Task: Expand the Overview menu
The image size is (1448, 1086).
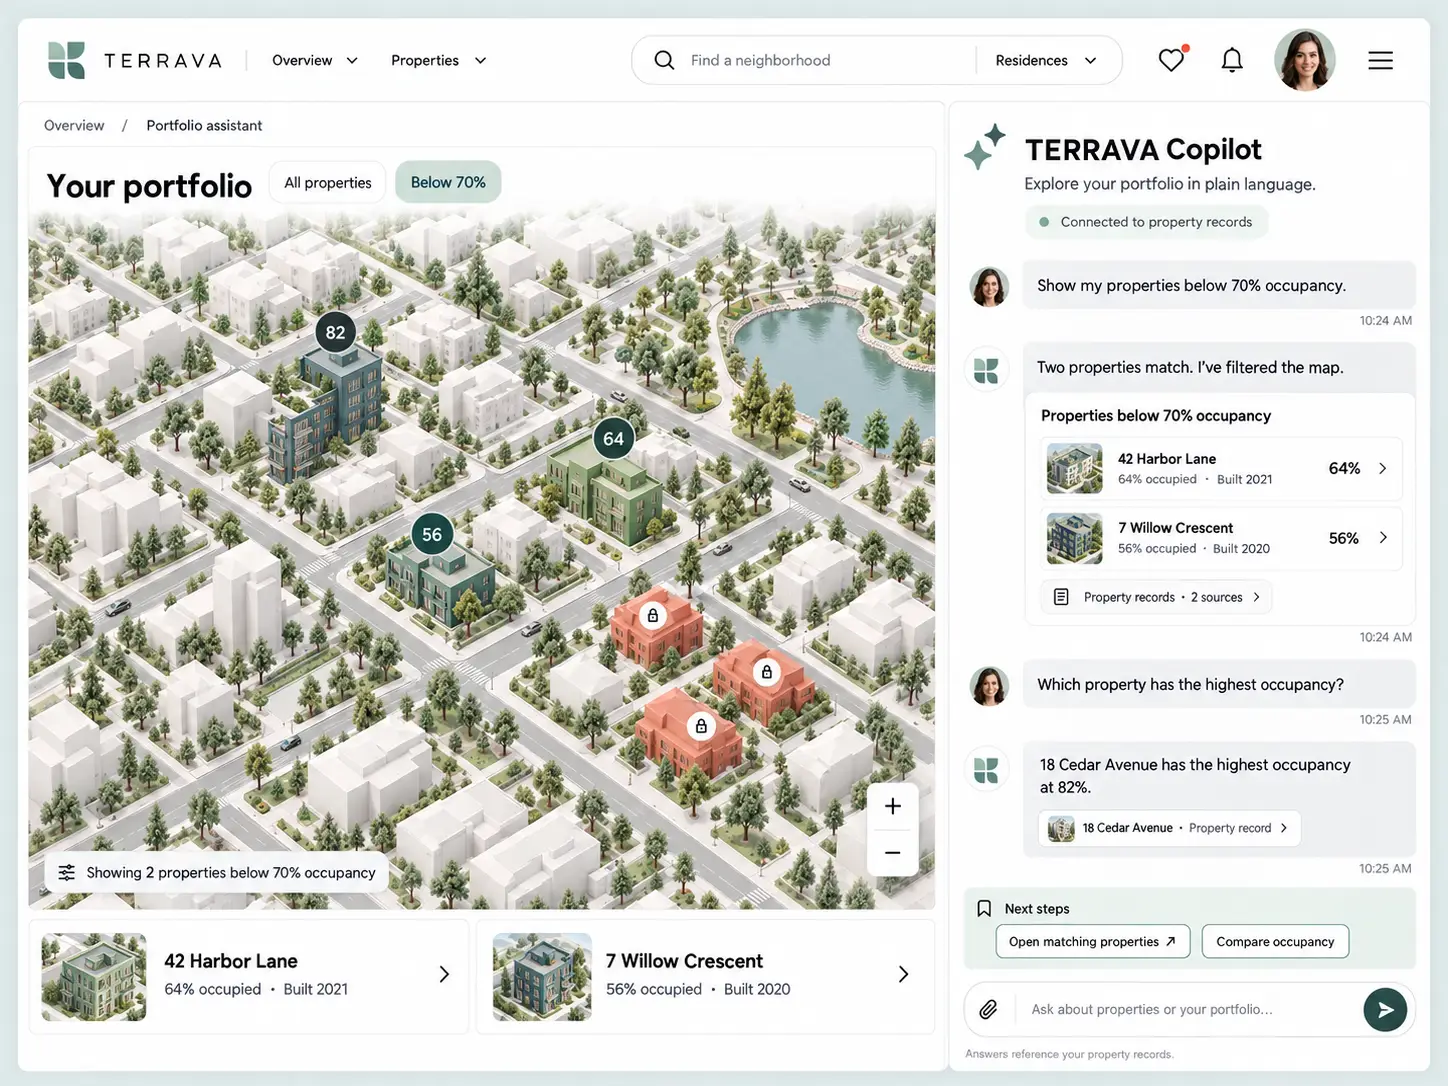Action: coord(315,60)
